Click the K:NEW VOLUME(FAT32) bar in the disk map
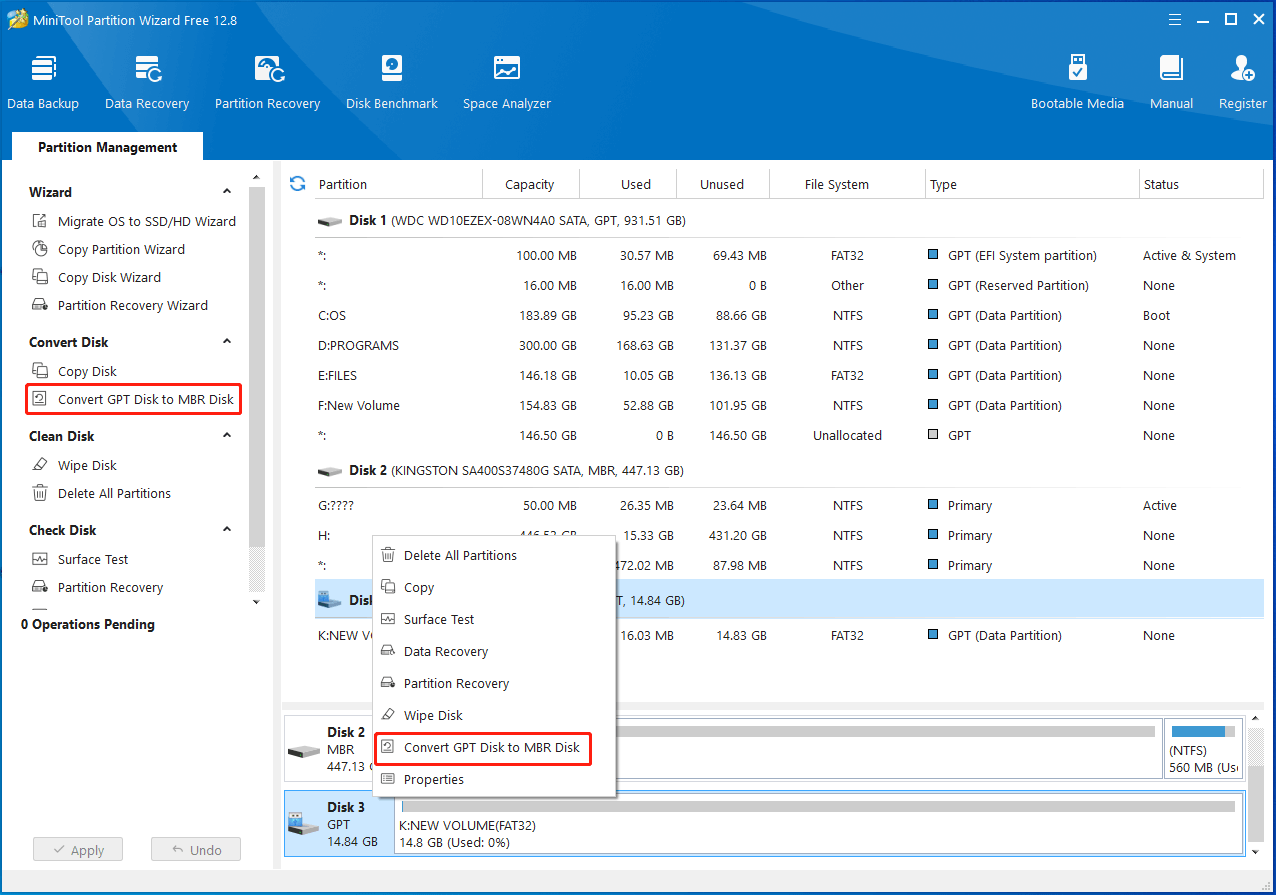This screenshot has width=1276, height=895. (x=818, y=823)
